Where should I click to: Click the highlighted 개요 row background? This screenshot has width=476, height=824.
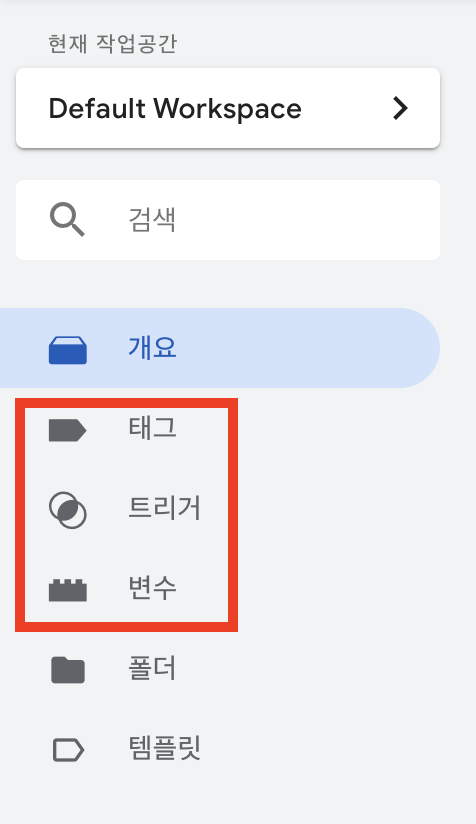point(220,348)
